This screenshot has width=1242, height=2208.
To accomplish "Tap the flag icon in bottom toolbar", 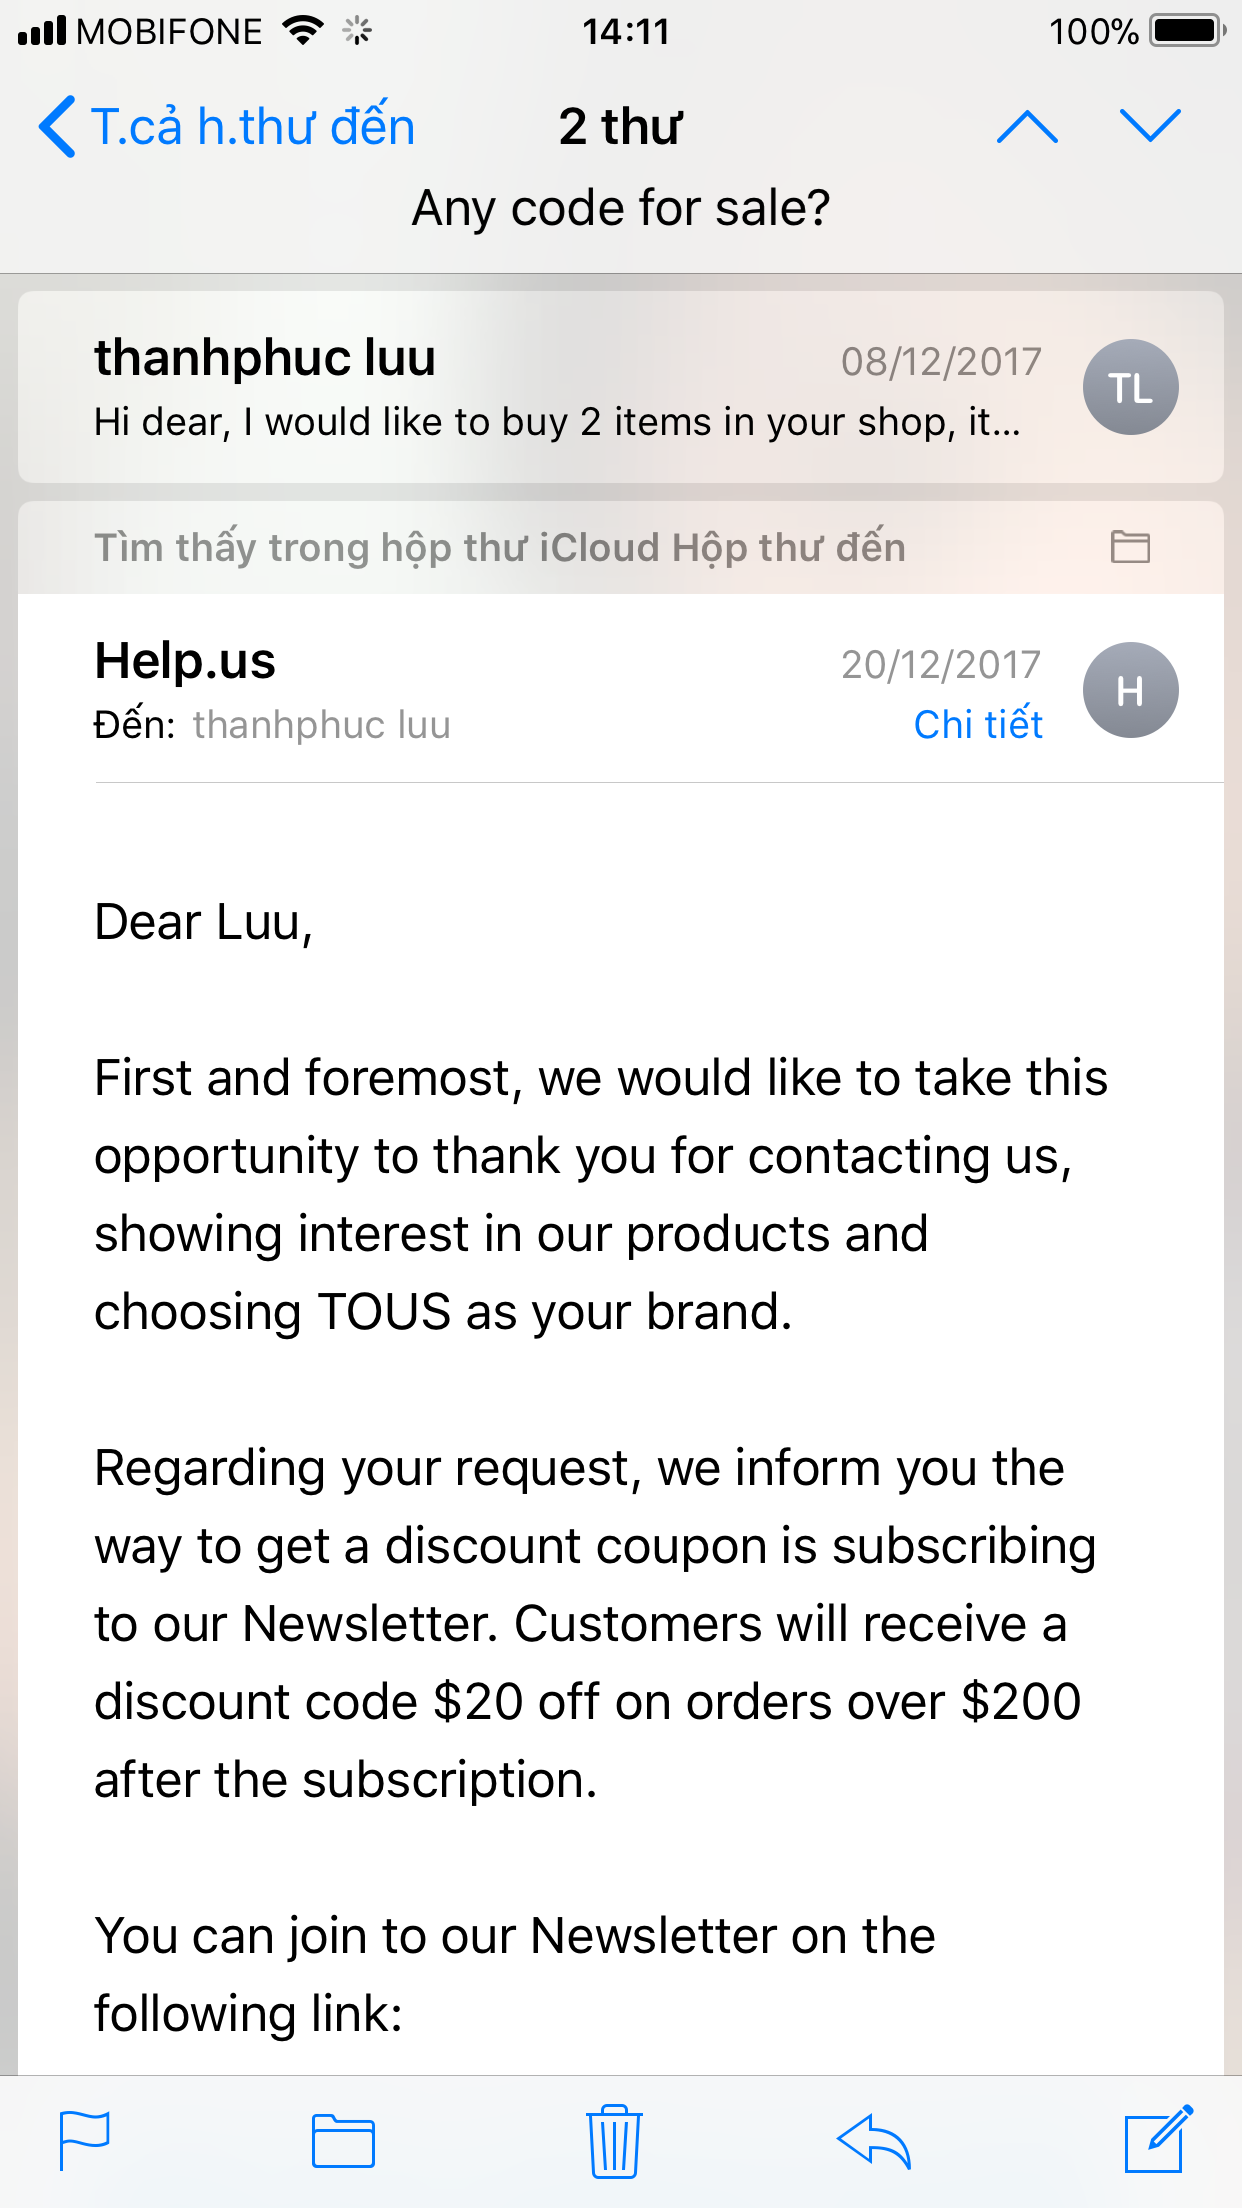I will pyautogui.click(x=84, y=2140).
